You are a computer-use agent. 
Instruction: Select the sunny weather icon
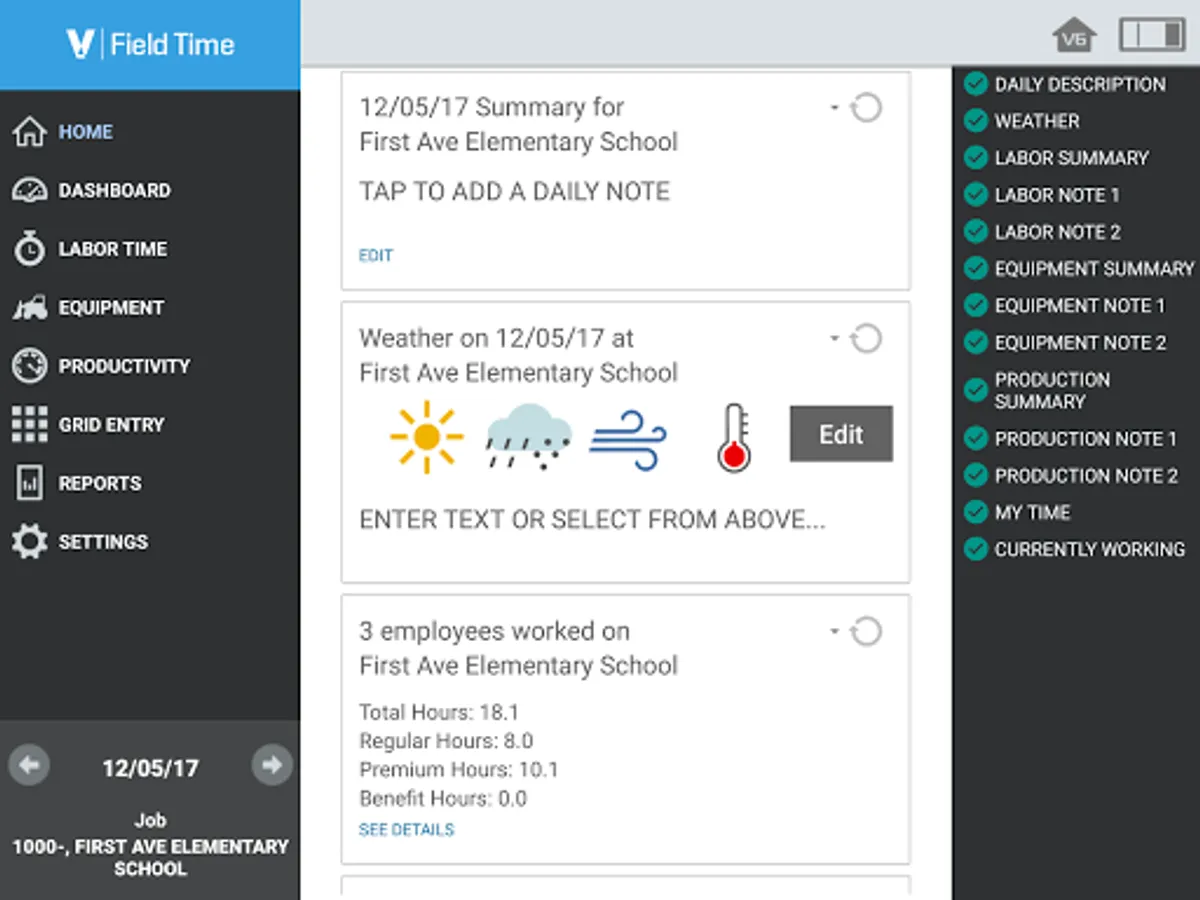click(x=427, y=436)
